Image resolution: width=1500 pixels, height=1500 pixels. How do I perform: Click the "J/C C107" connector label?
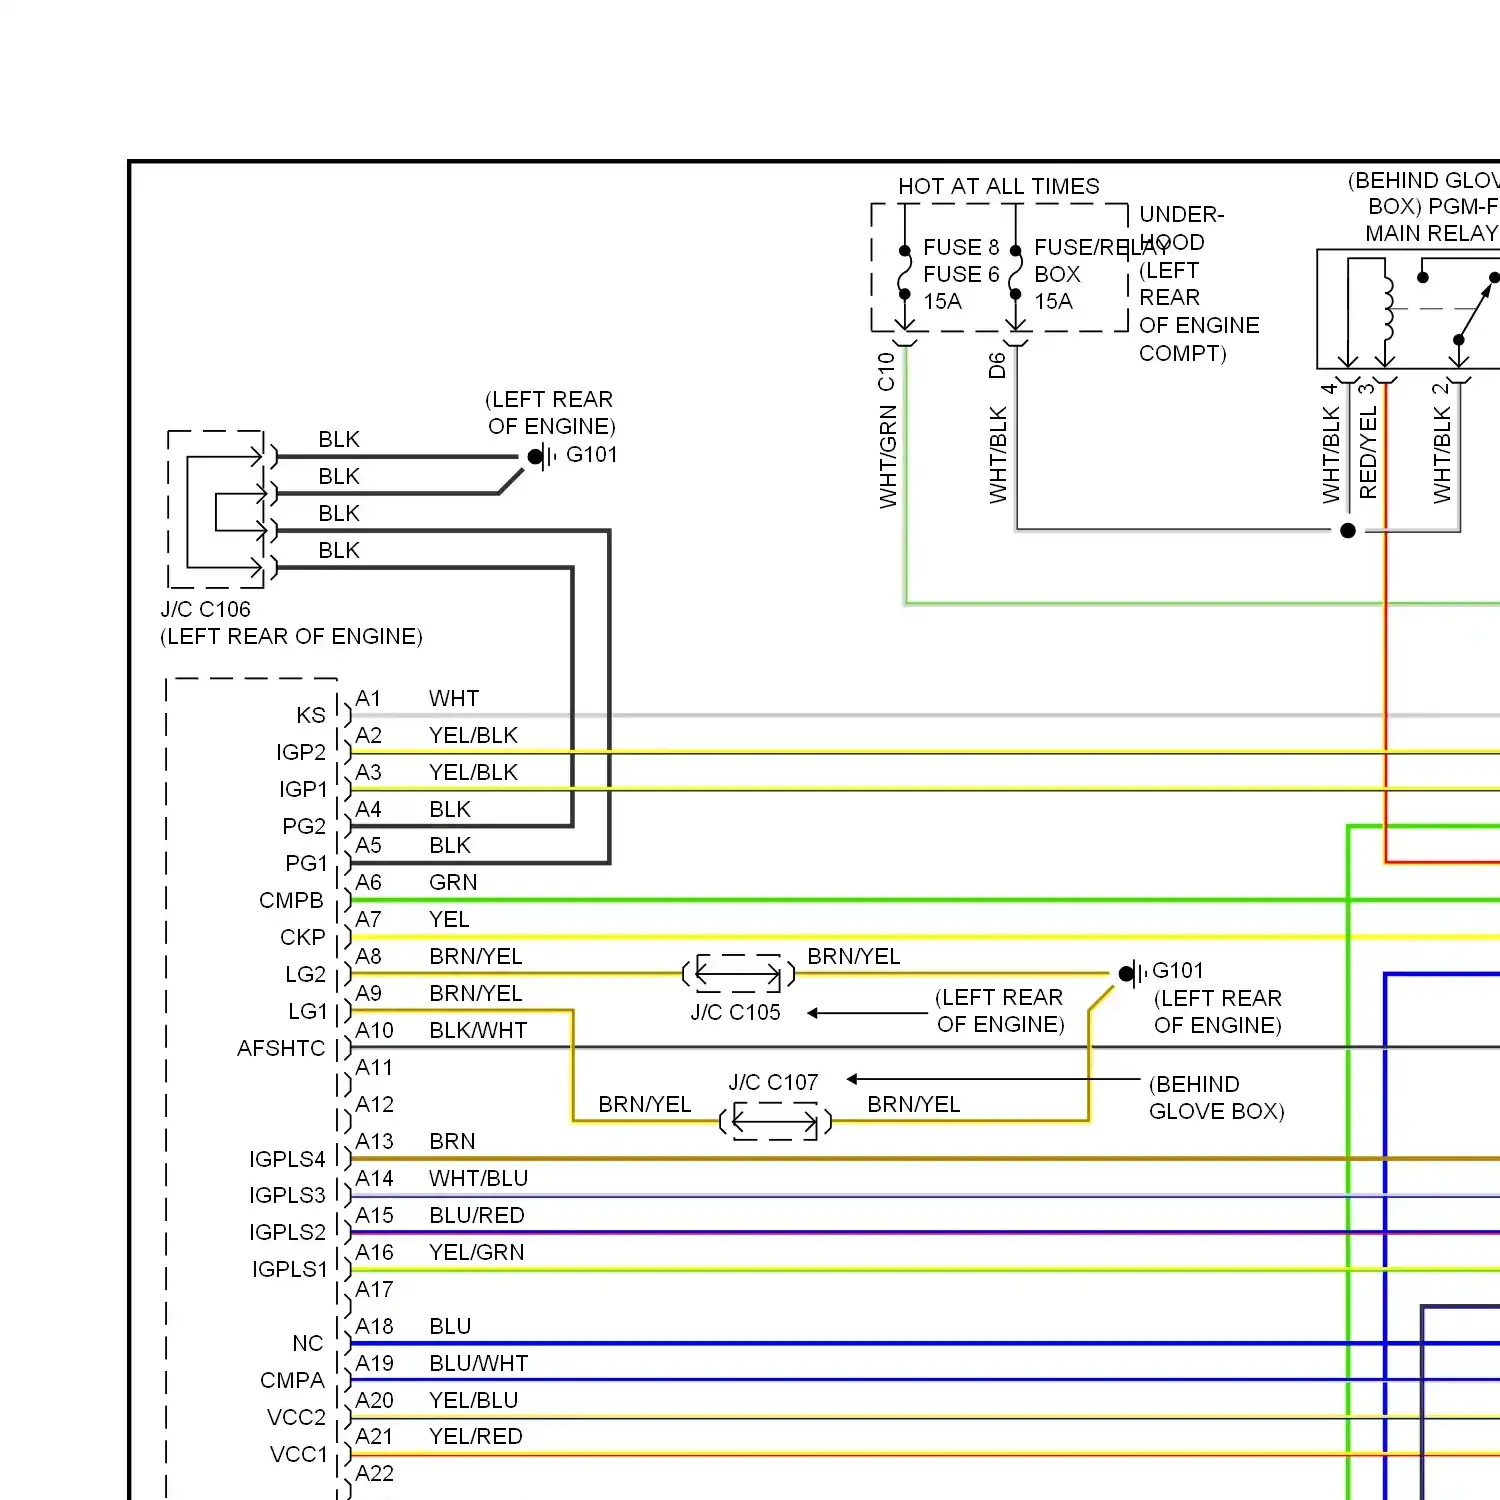(773, 1083)
